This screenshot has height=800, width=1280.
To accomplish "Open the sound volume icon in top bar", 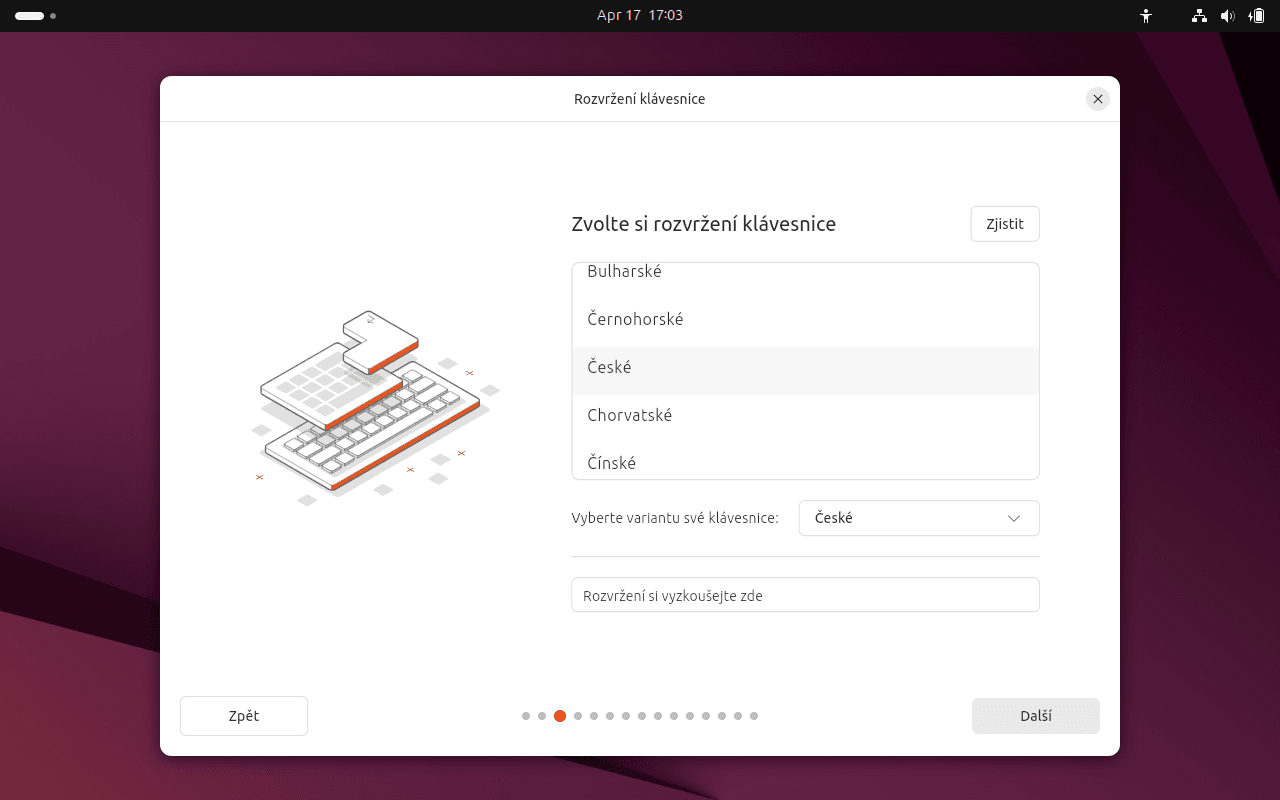I will point(1228,16).
